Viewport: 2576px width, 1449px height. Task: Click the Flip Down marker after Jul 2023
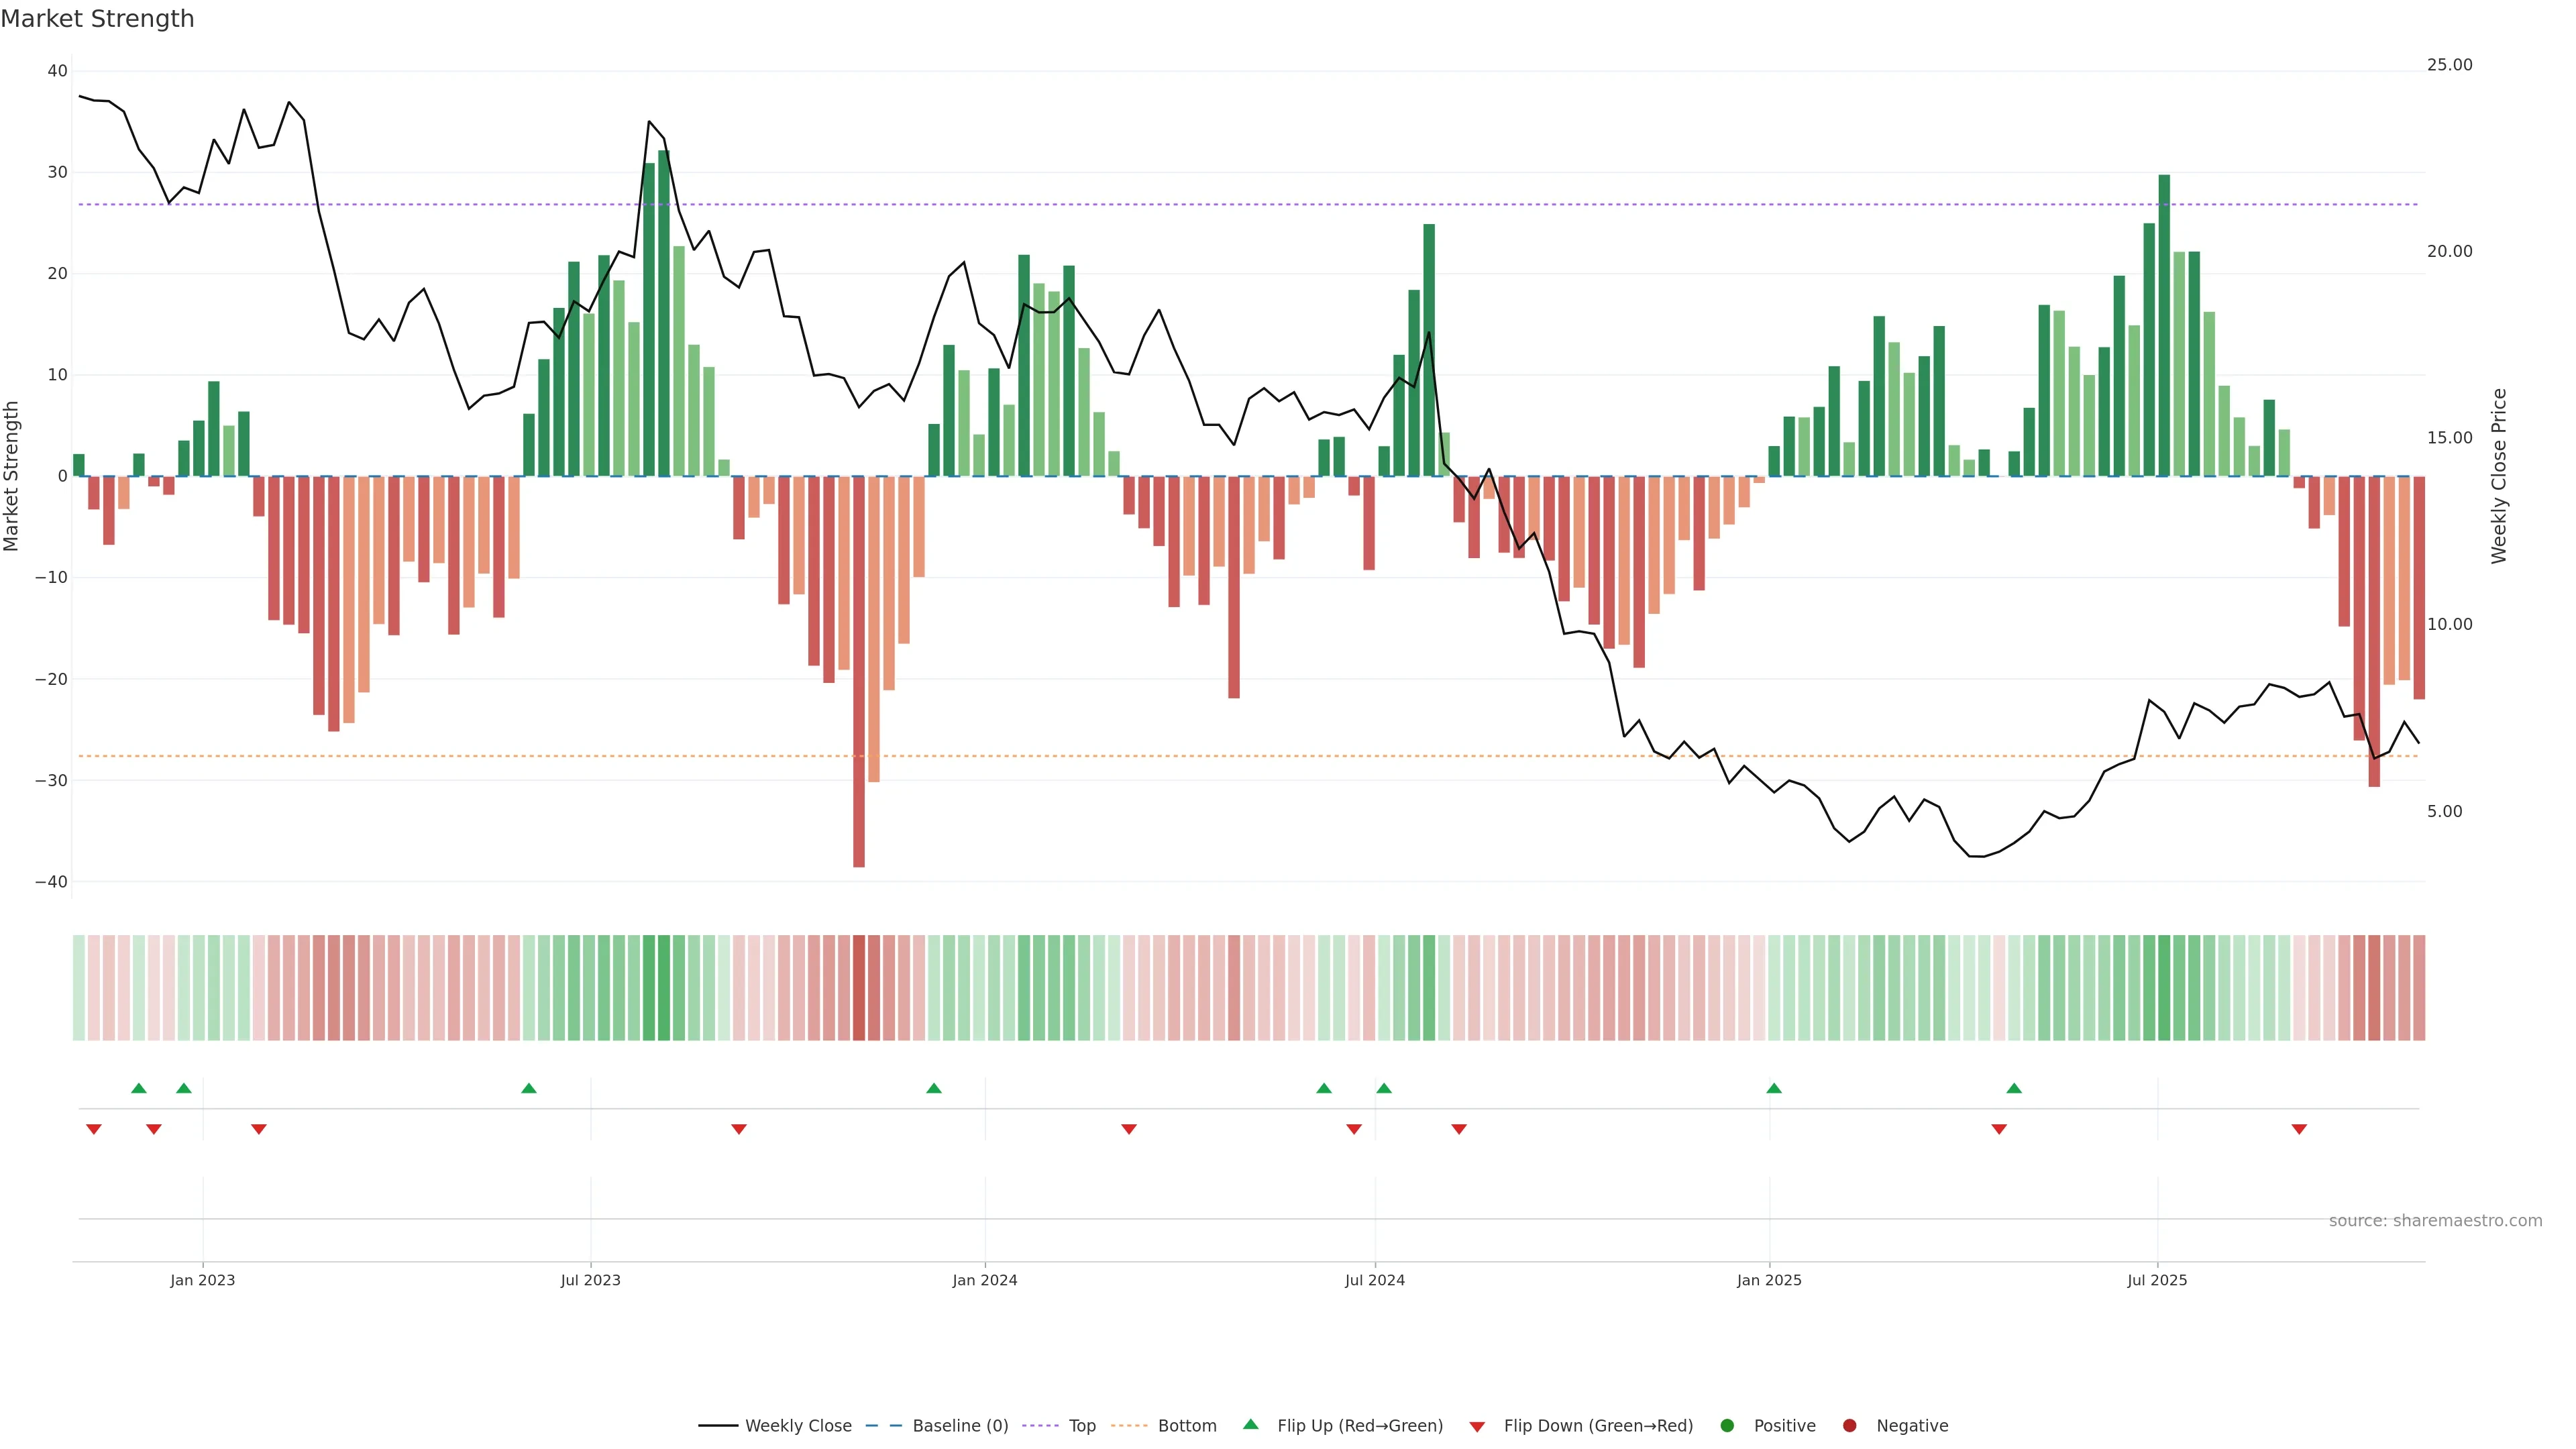tap(739, 1129)
